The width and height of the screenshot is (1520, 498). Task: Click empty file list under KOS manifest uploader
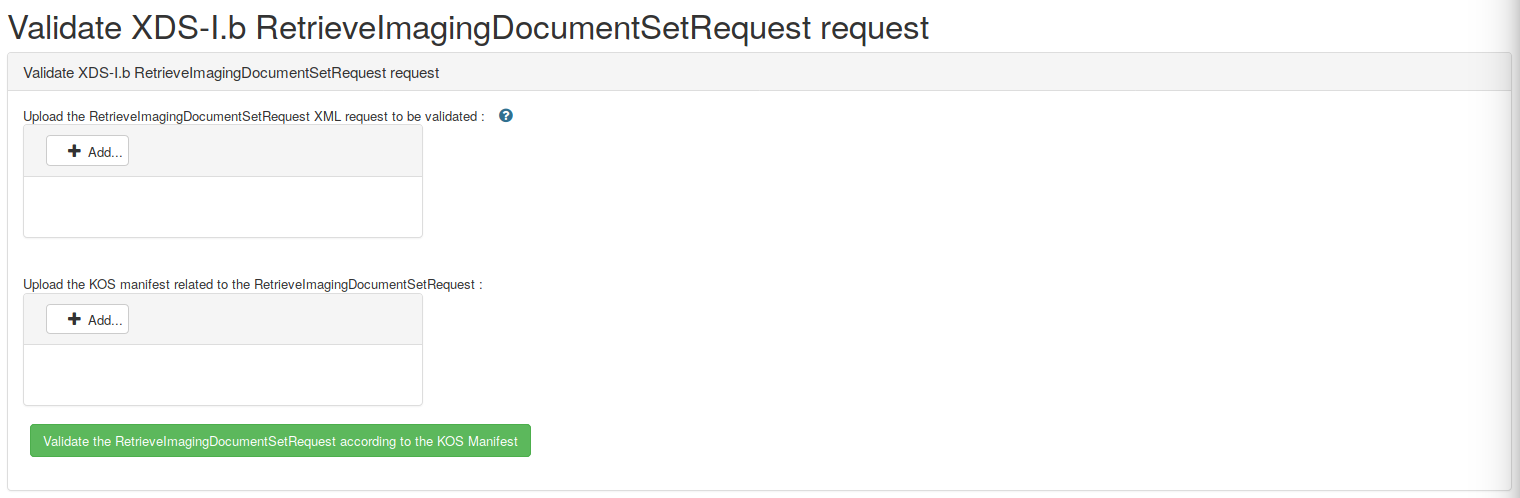click(222, 375)
